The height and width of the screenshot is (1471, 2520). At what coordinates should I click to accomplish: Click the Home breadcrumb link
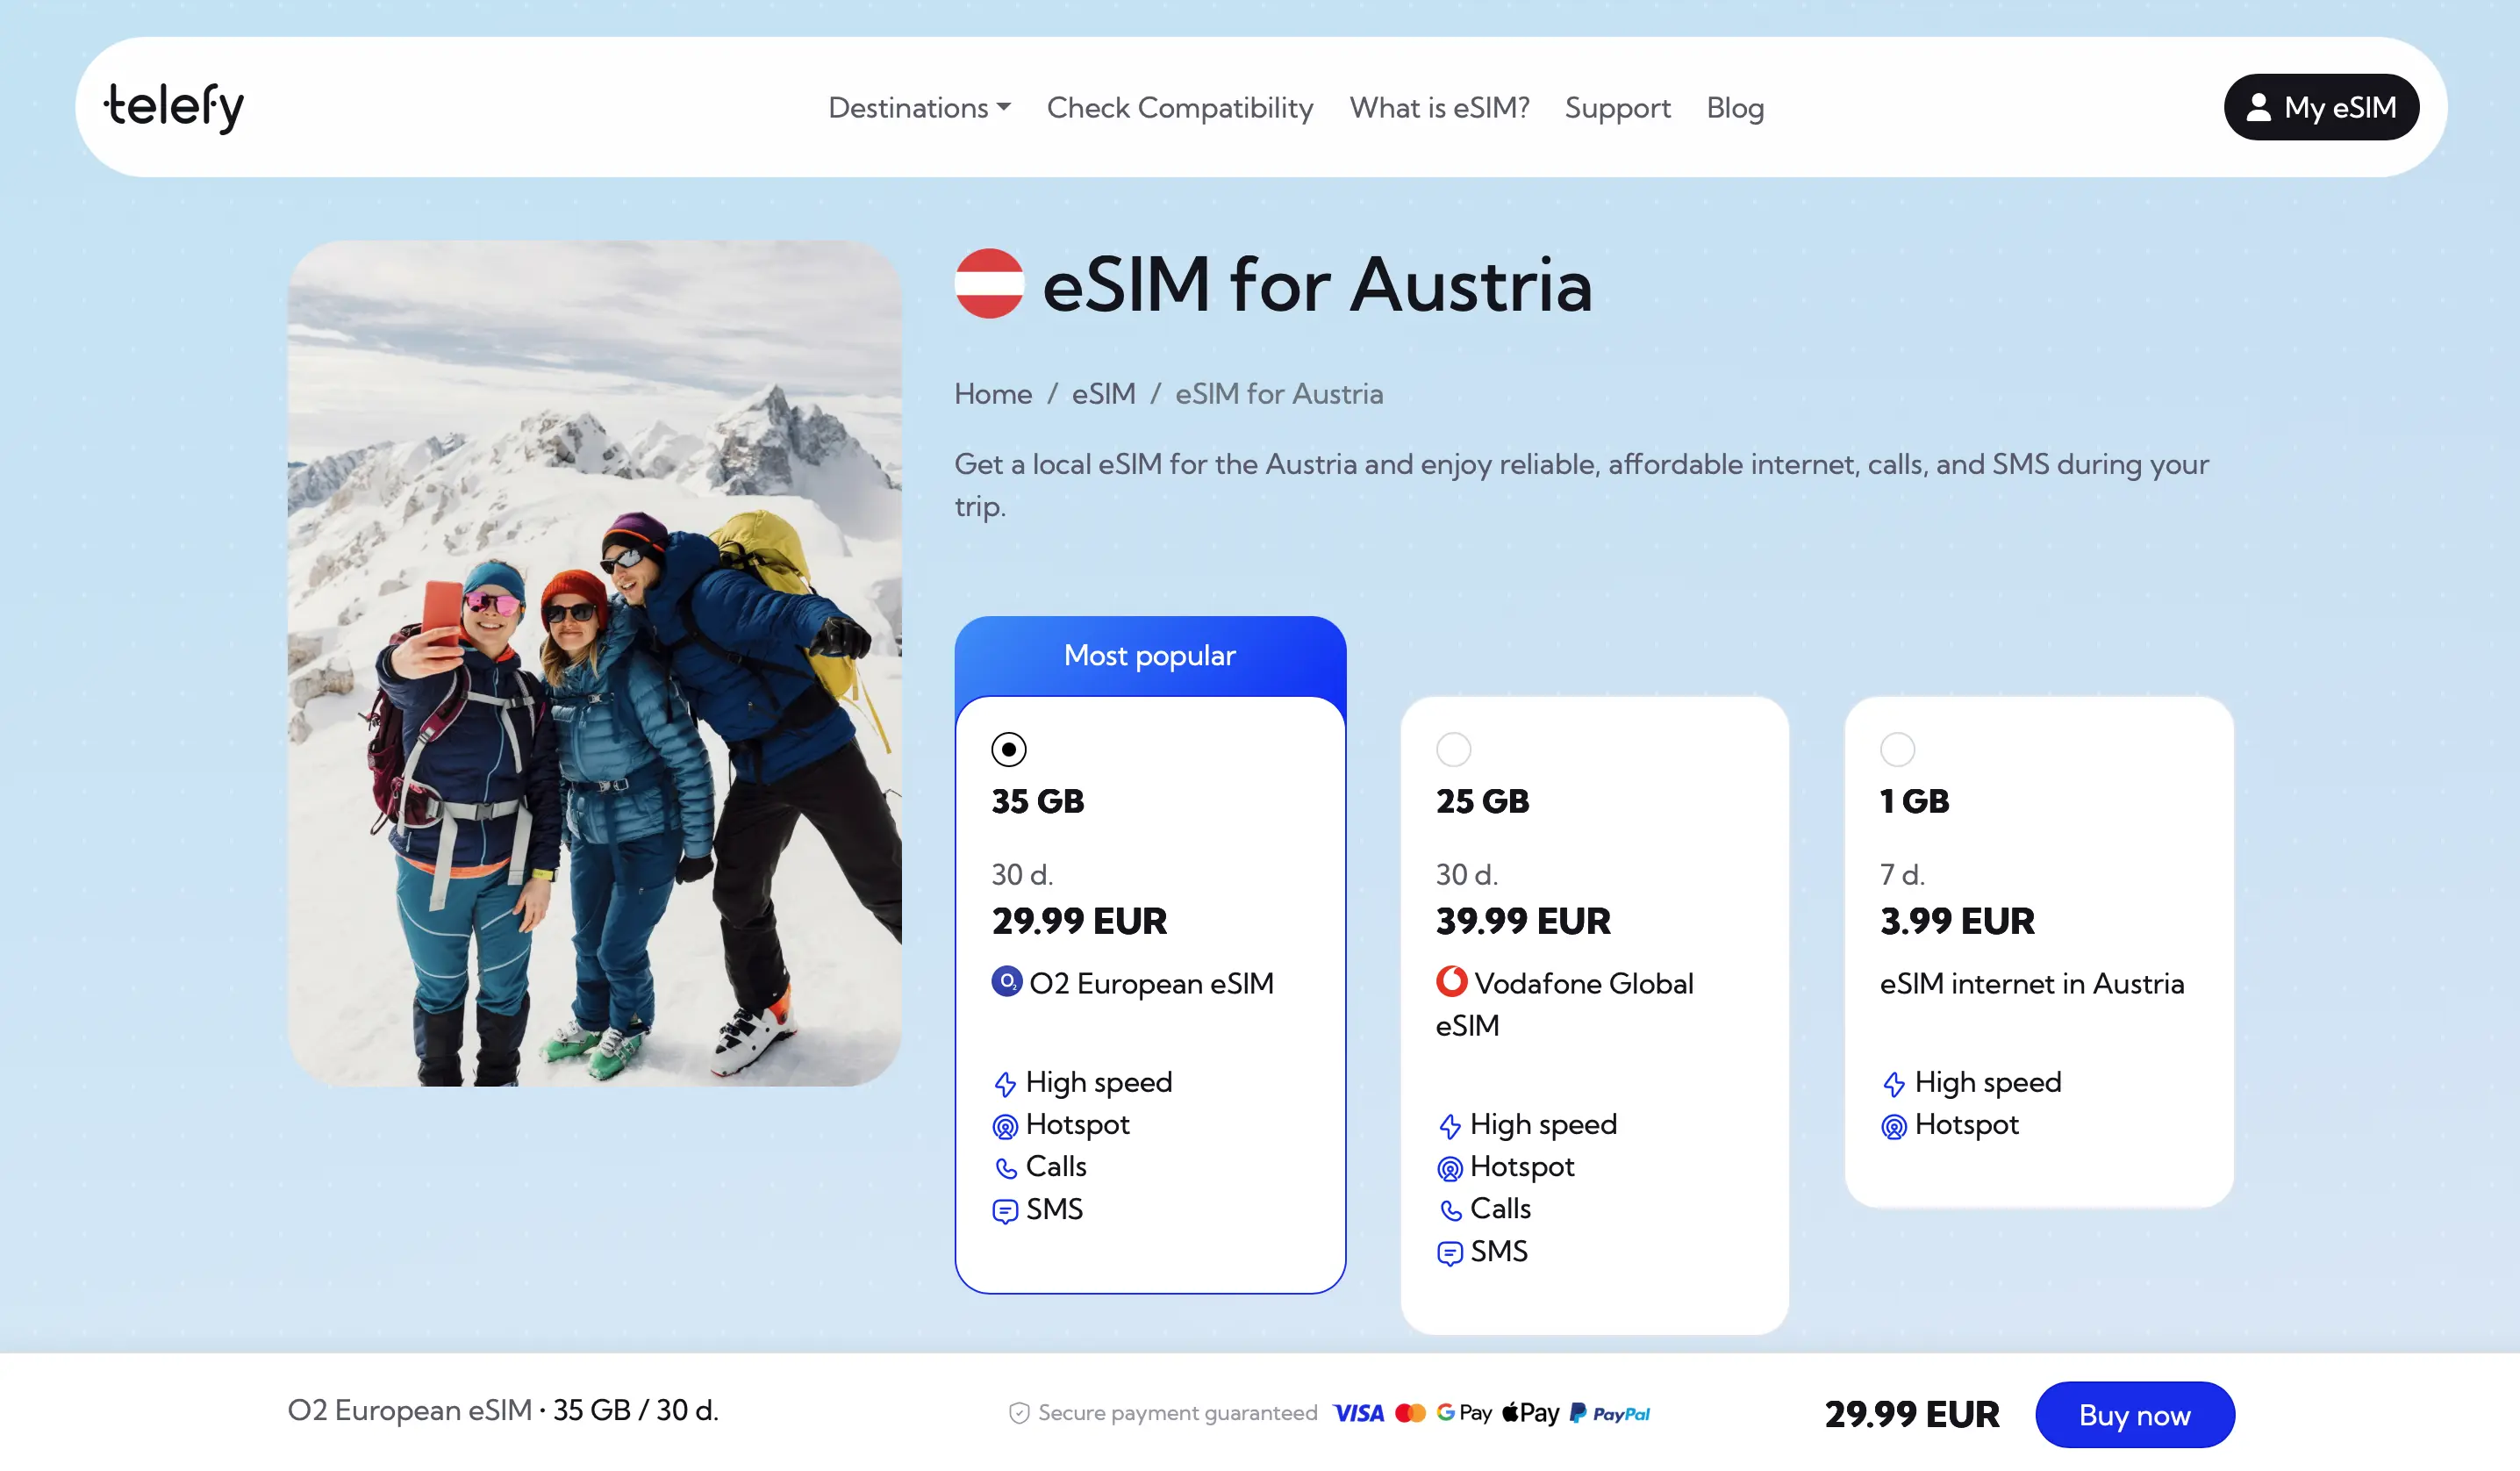(x=993, y=394)
